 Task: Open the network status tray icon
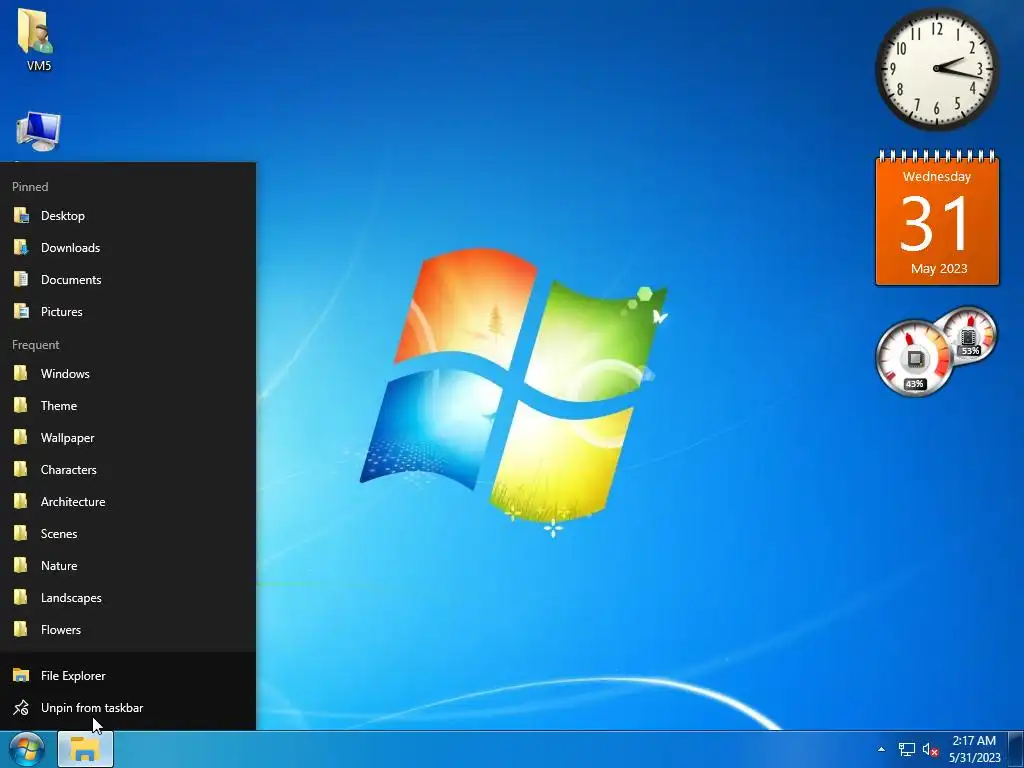(x=906, y=750)
